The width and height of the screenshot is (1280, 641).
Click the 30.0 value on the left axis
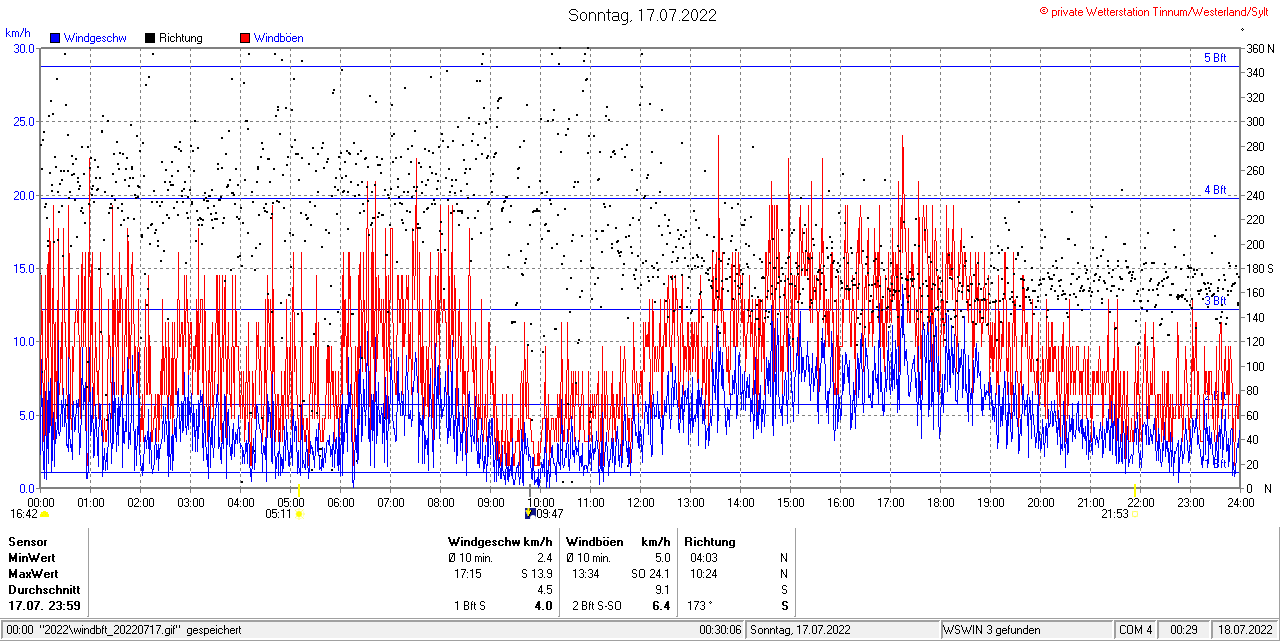[x=24, y=48]
